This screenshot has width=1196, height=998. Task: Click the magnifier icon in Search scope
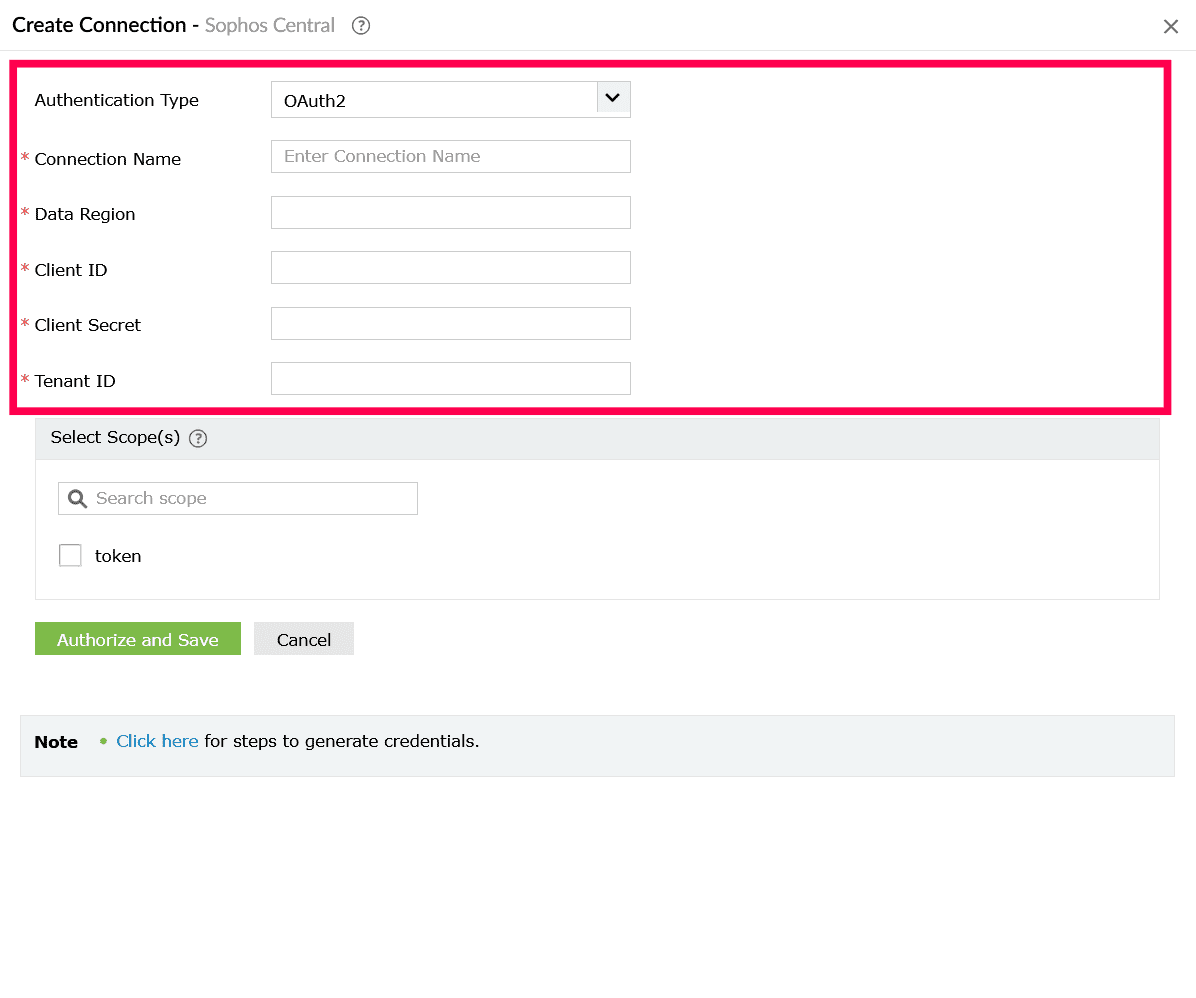(x=77, y=499)
